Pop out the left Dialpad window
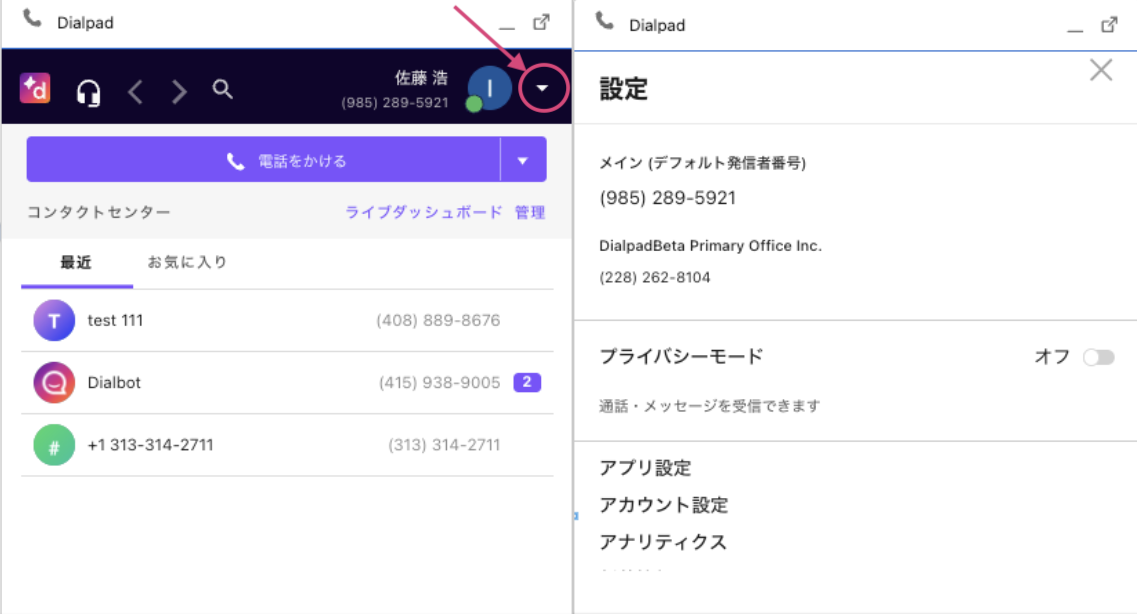Image resolution: width=1137 pixels, height=614 pixels. click(541, 22)
